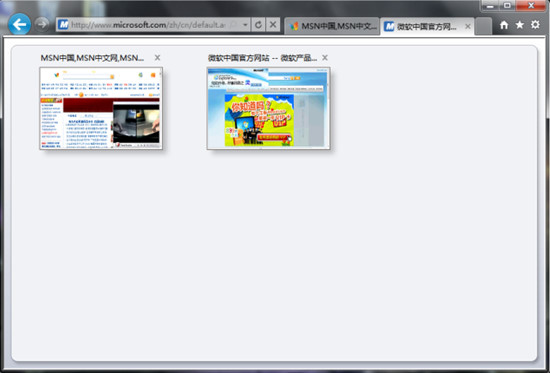The image size is (550, 373).
Task: Close the browser window
Action: [x=531, y=6]
